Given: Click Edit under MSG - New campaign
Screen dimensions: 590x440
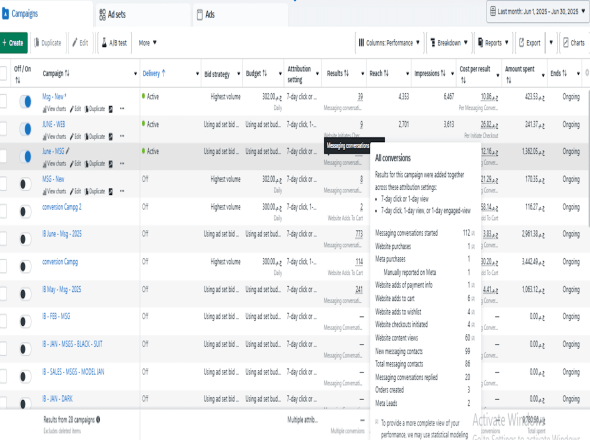Looking at the screenshot, I should click(75, 191).
